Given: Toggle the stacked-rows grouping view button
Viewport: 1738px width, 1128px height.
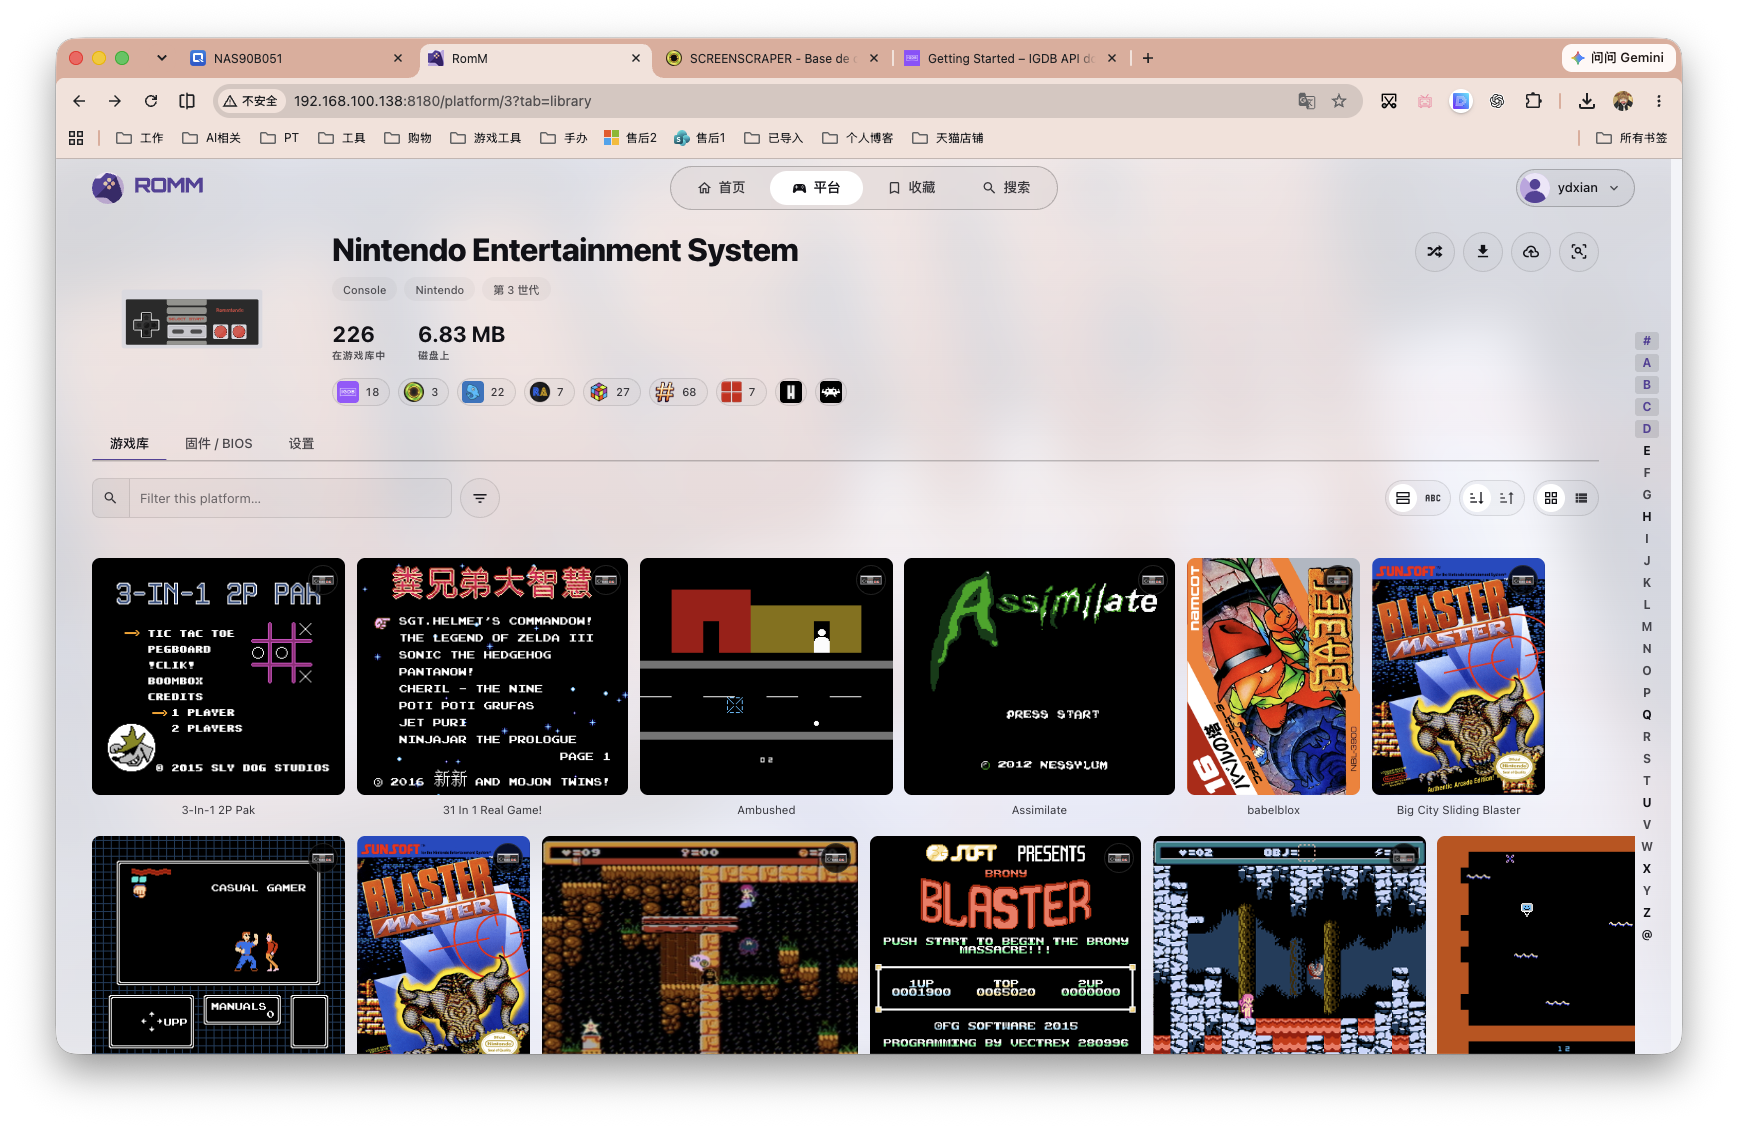Looking at the screenshot, I should click(x=1403, y=498).
